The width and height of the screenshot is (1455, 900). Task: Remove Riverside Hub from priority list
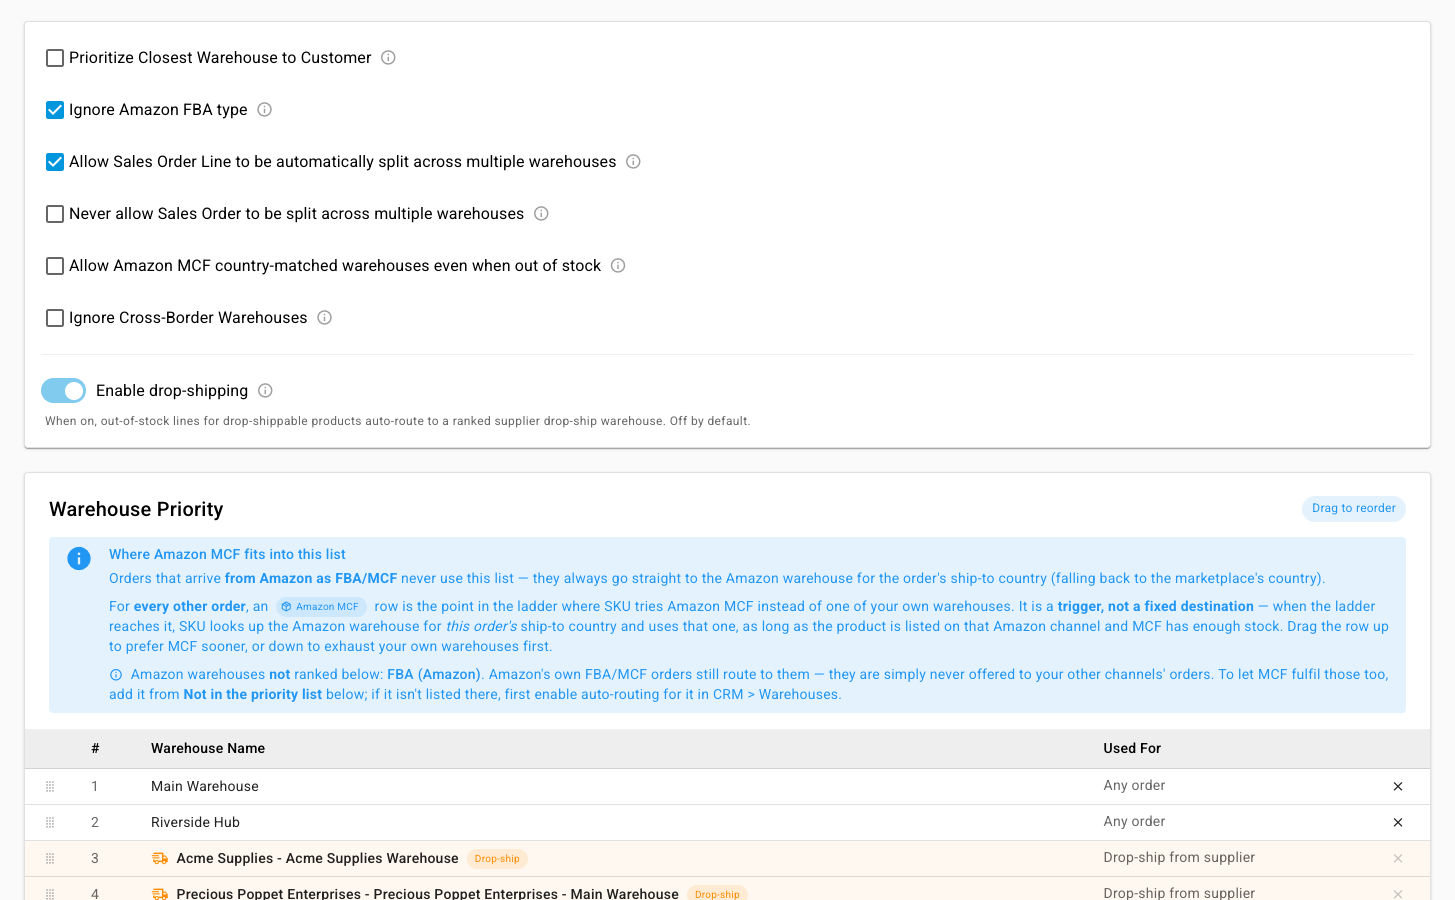click(x=1398, y=823)
